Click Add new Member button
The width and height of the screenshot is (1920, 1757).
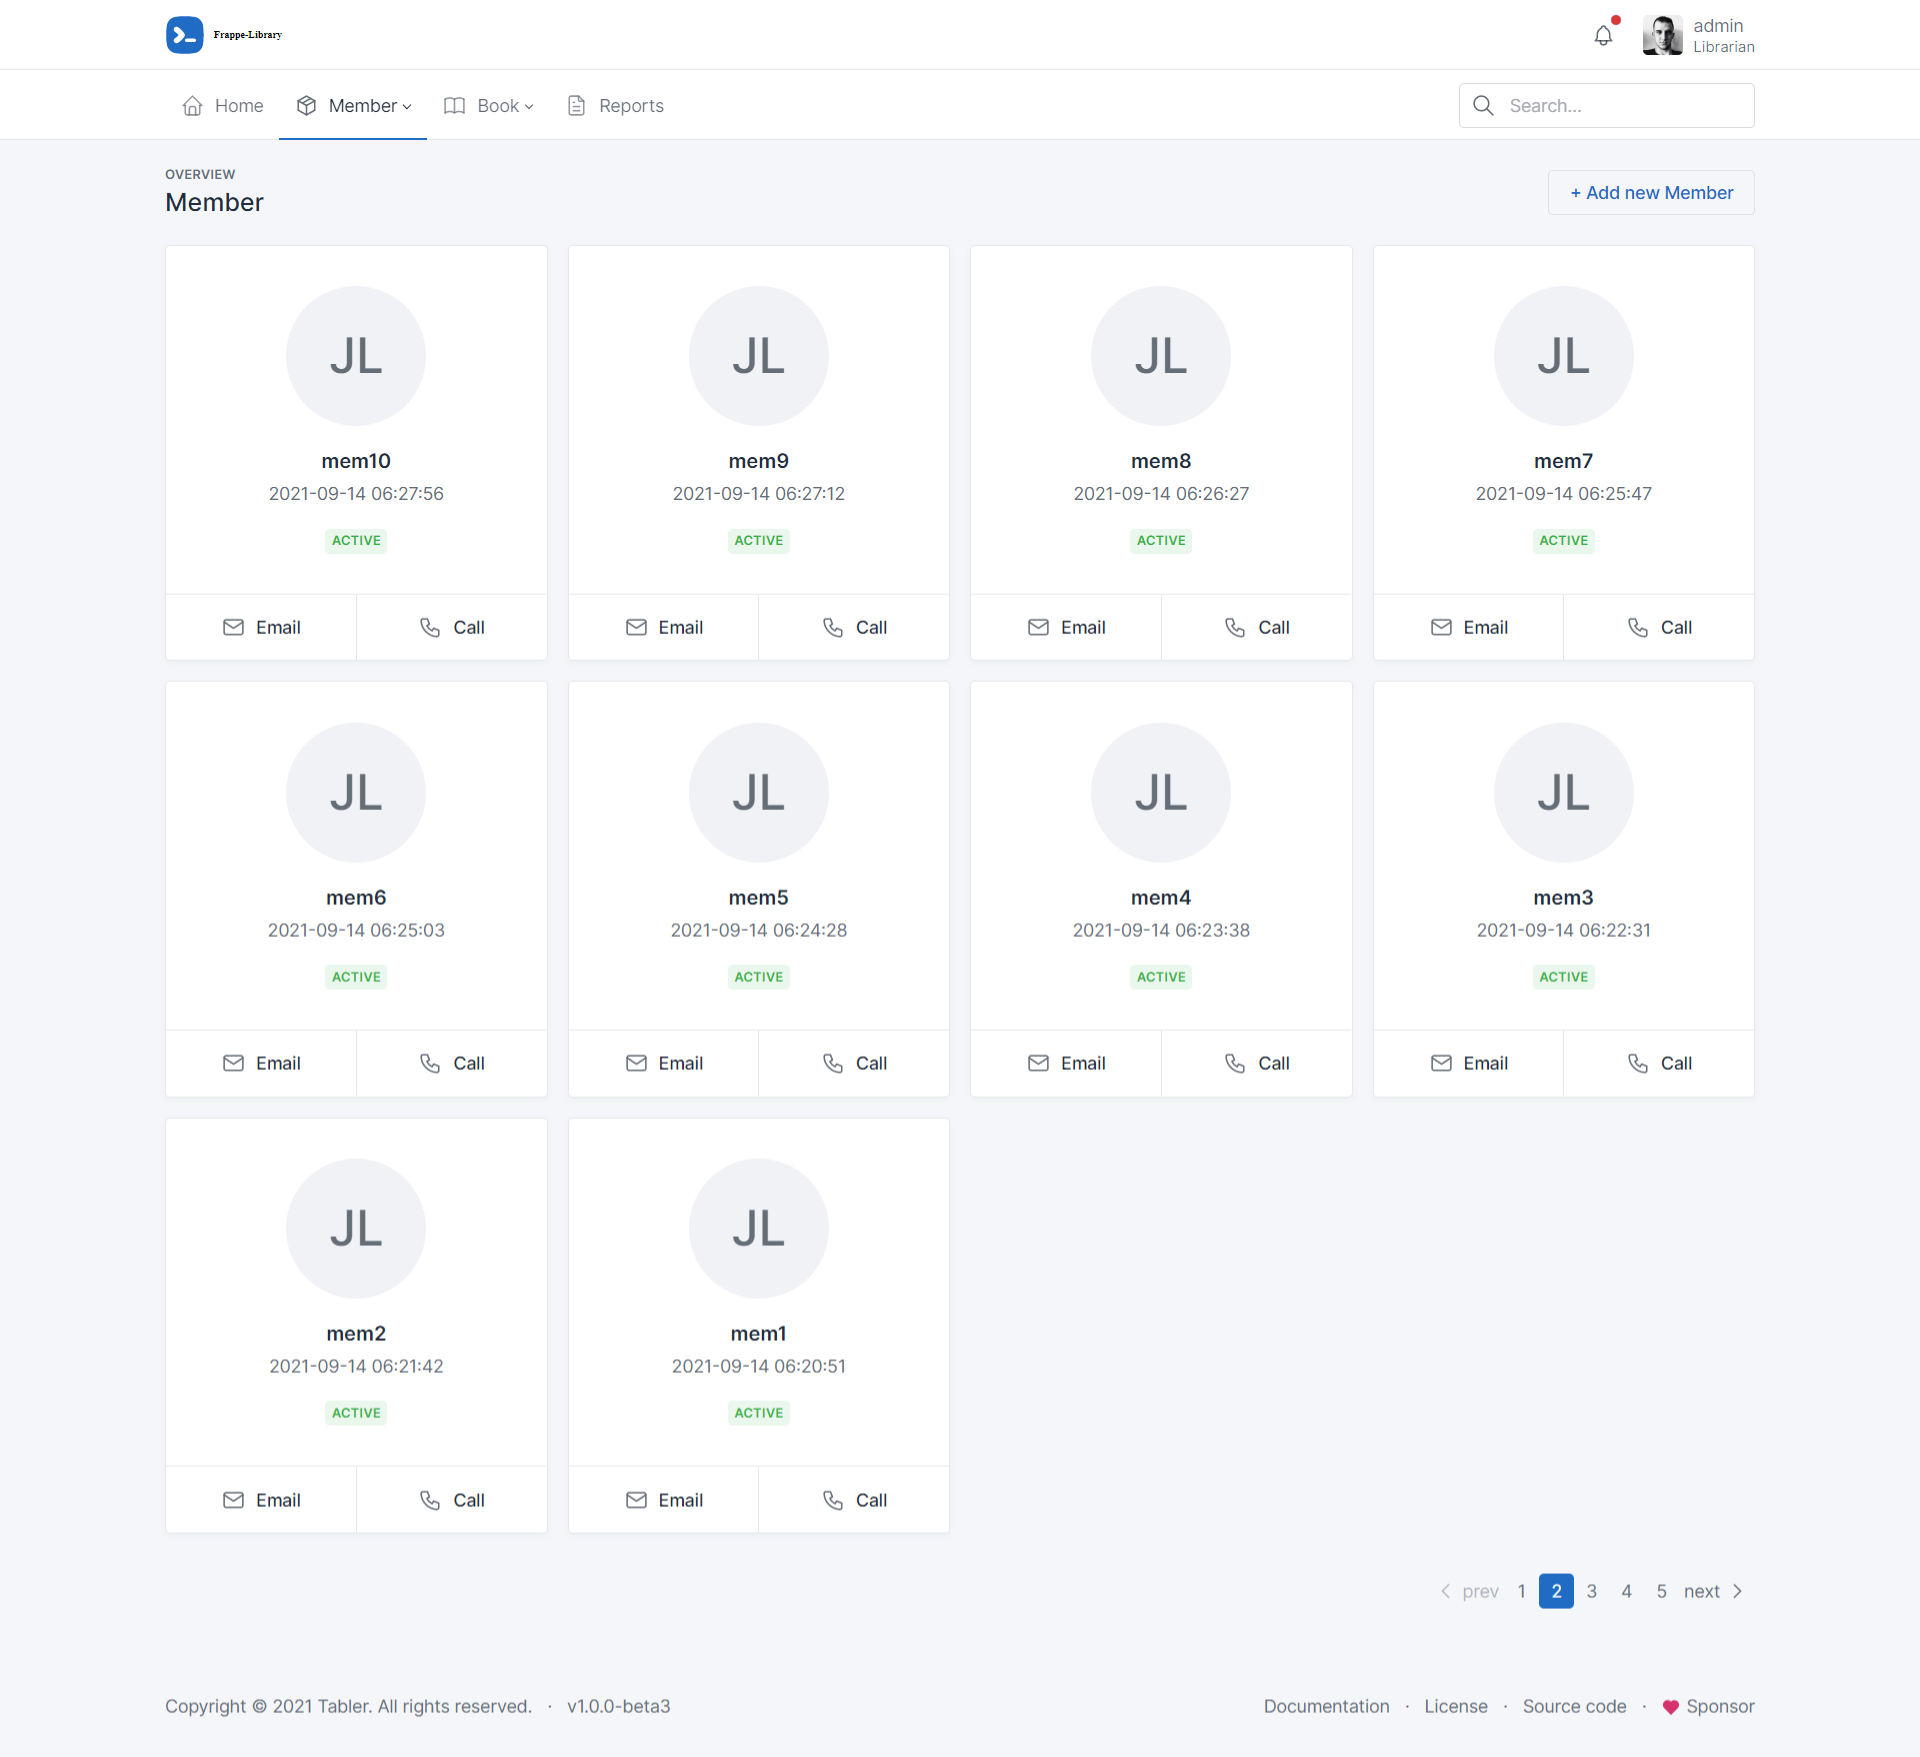tap(1650, 193)
